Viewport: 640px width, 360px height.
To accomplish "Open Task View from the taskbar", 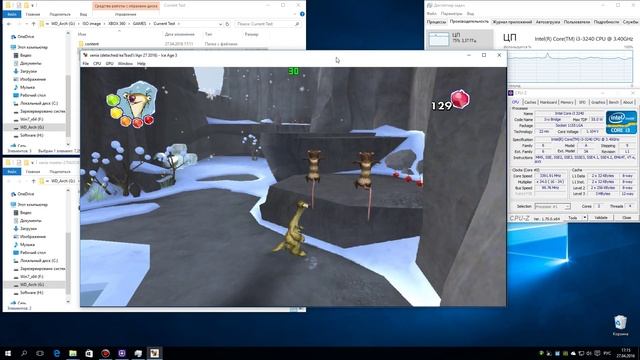I will point(40,353).
